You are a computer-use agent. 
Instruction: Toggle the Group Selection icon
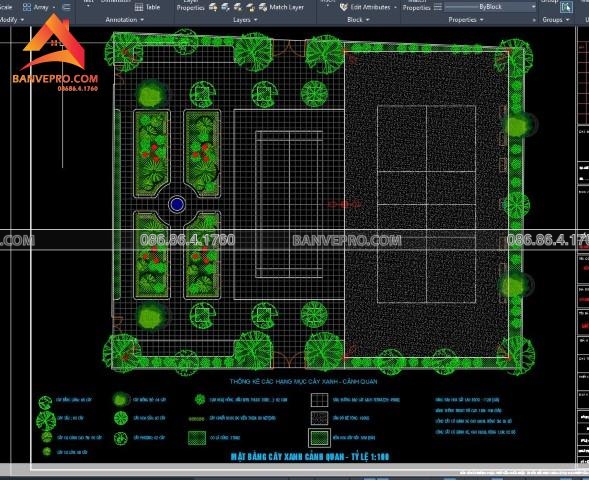[x=566, y=8]
